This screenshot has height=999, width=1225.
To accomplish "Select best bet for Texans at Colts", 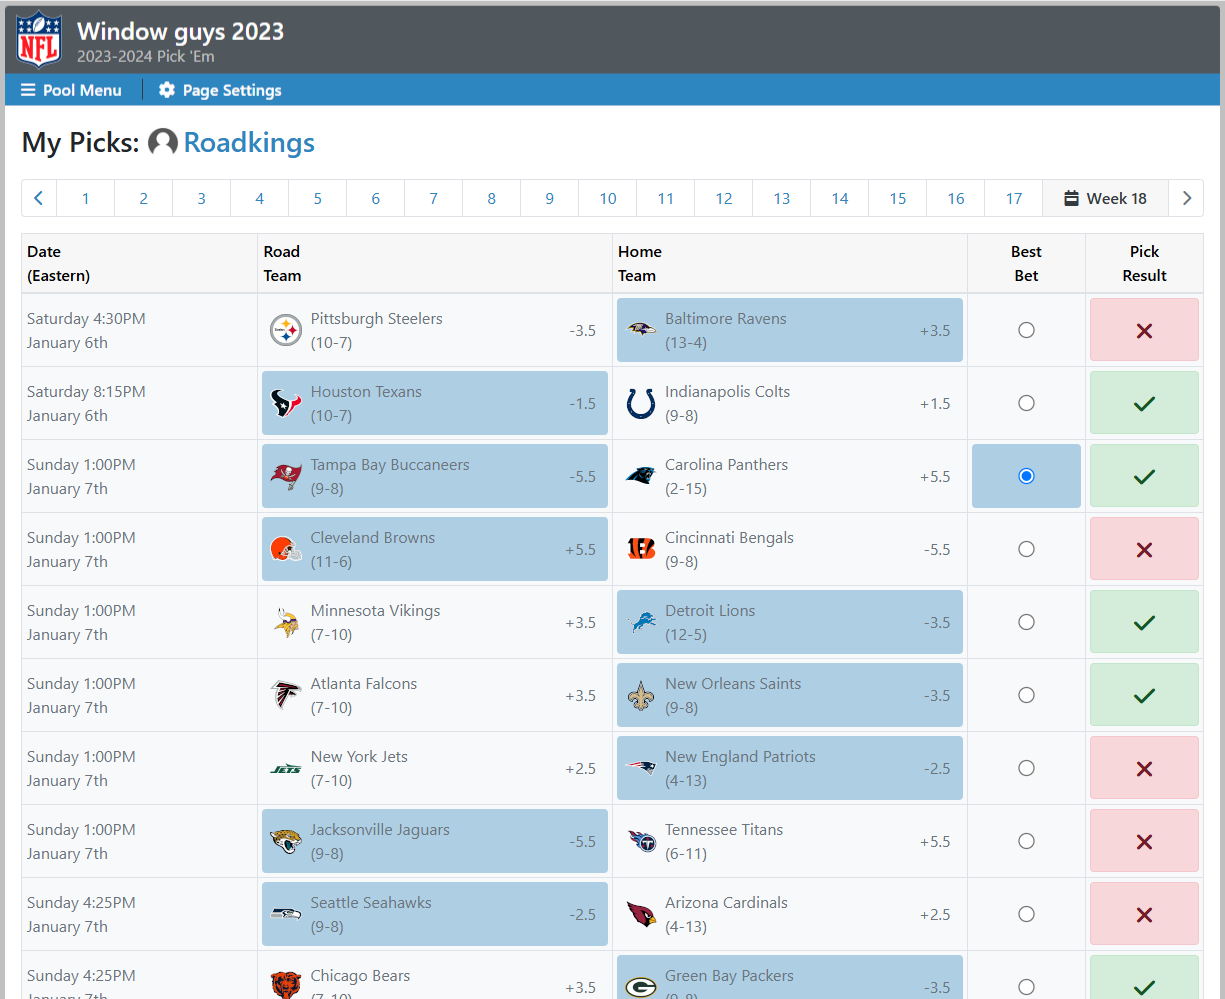I will [1026, 403].
